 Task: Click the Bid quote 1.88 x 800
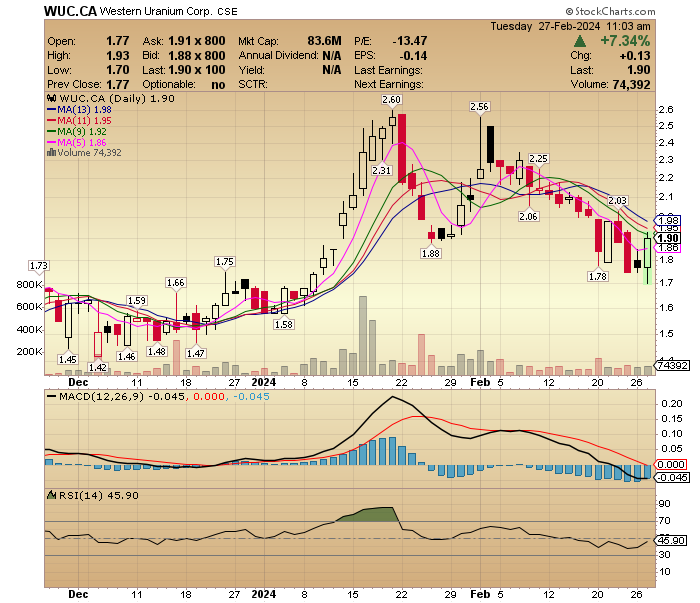tap(197, 56)
